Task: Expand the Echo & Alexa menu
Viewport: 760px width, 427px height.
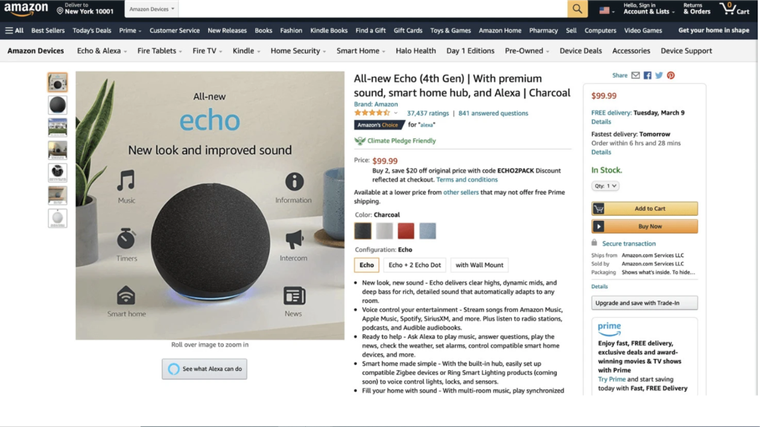Action: [x=102, y=50]
